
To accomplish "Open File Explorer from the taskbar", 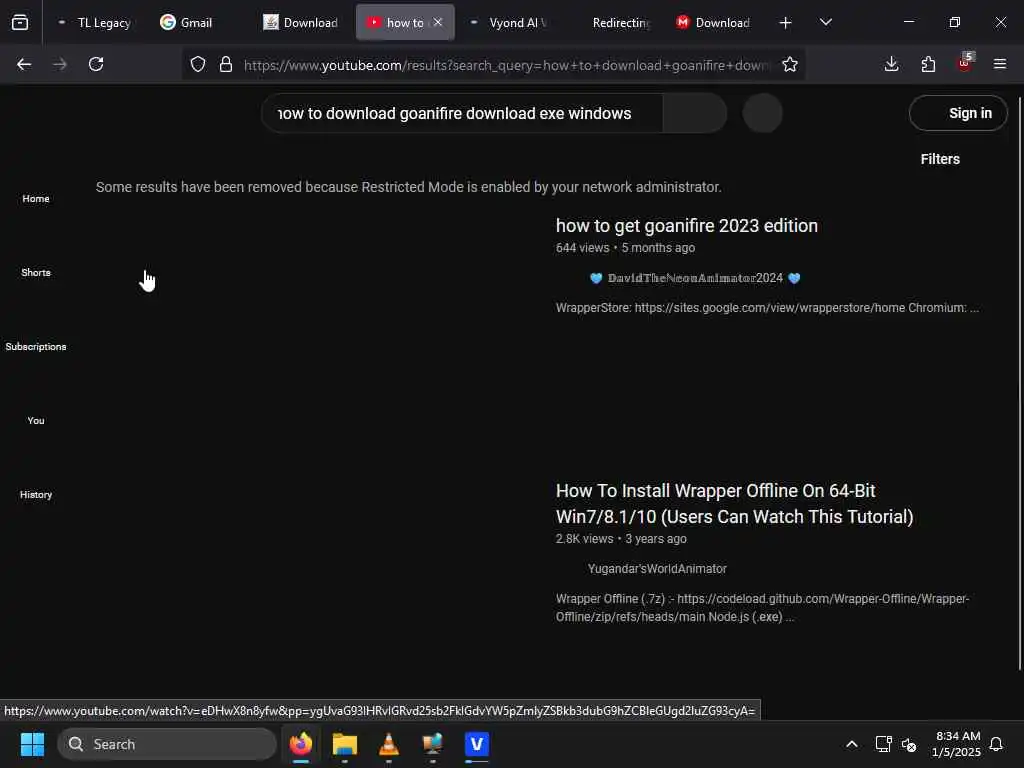I will click(345, 744).
